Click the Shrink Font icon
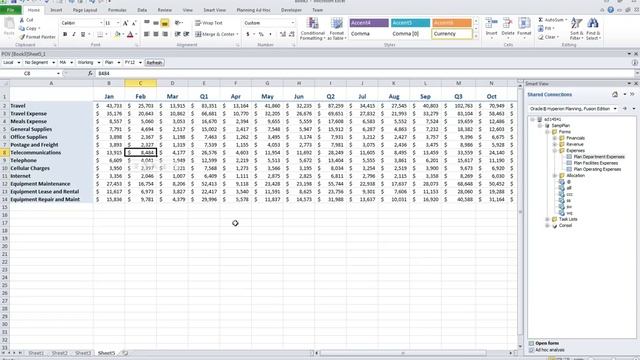 (x=134, y=23)
